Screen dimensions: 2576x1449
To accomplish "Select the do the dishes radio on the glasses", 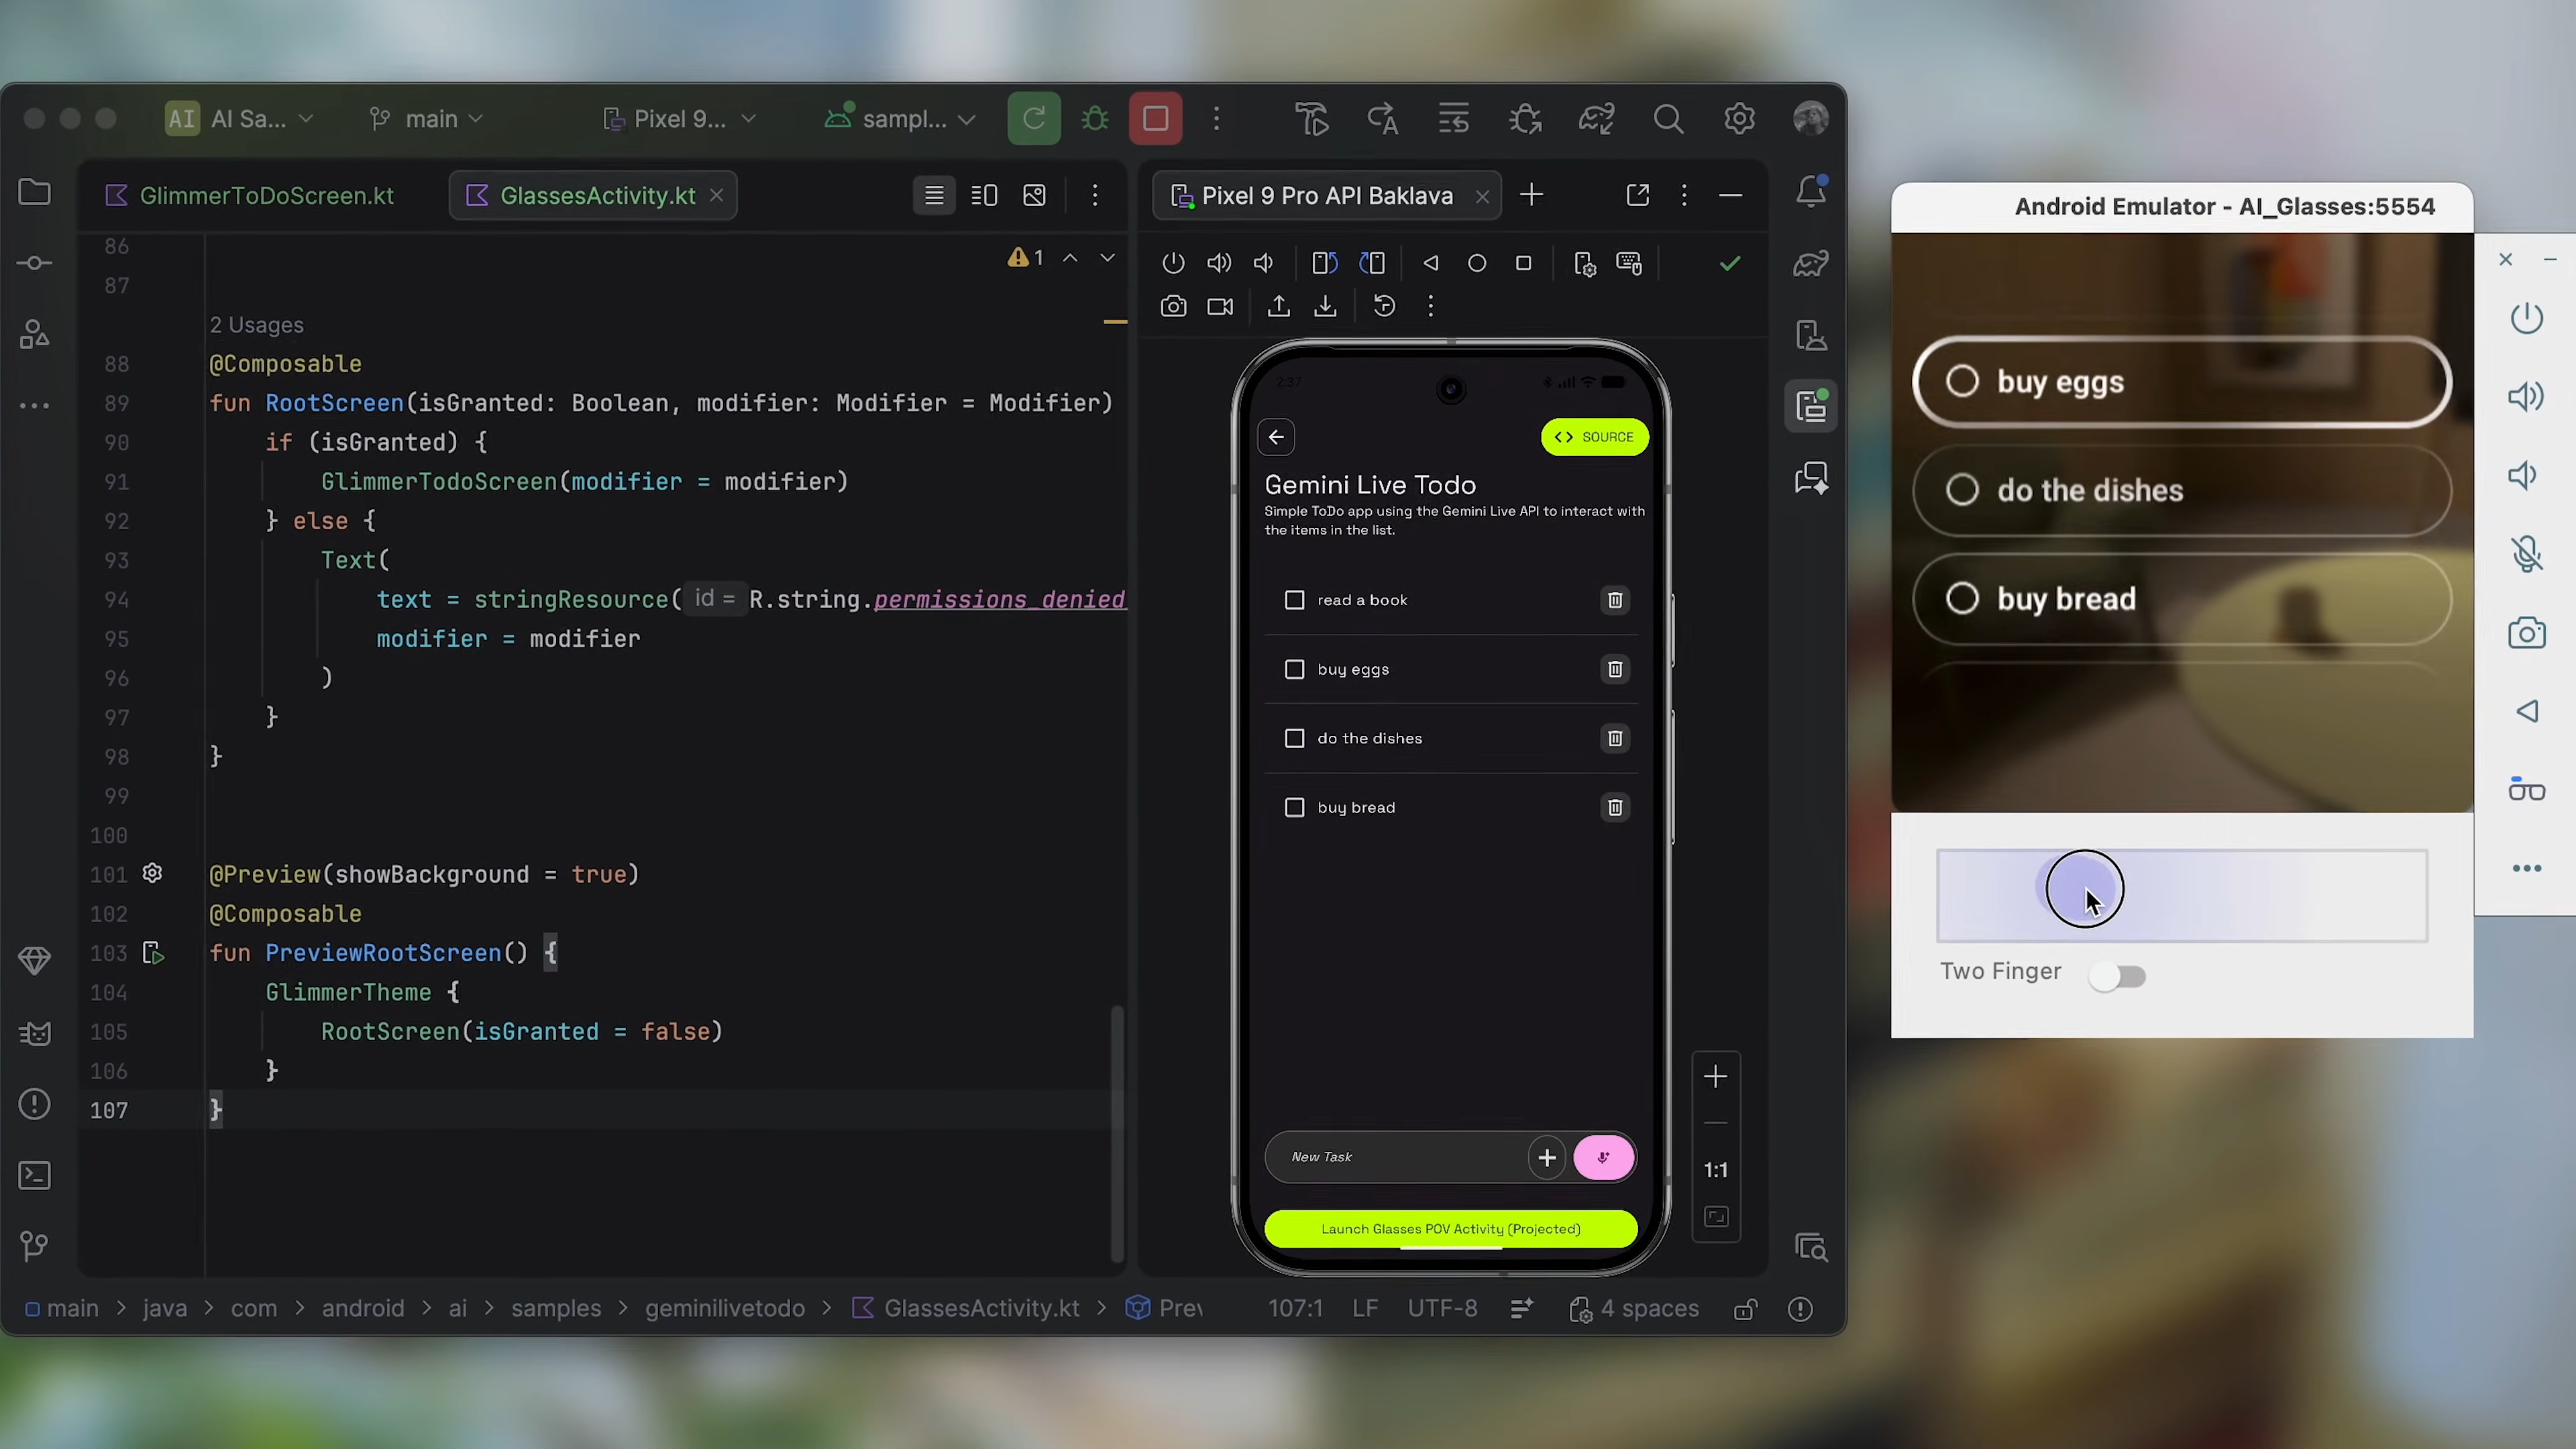I will (x=1962, y=490).
